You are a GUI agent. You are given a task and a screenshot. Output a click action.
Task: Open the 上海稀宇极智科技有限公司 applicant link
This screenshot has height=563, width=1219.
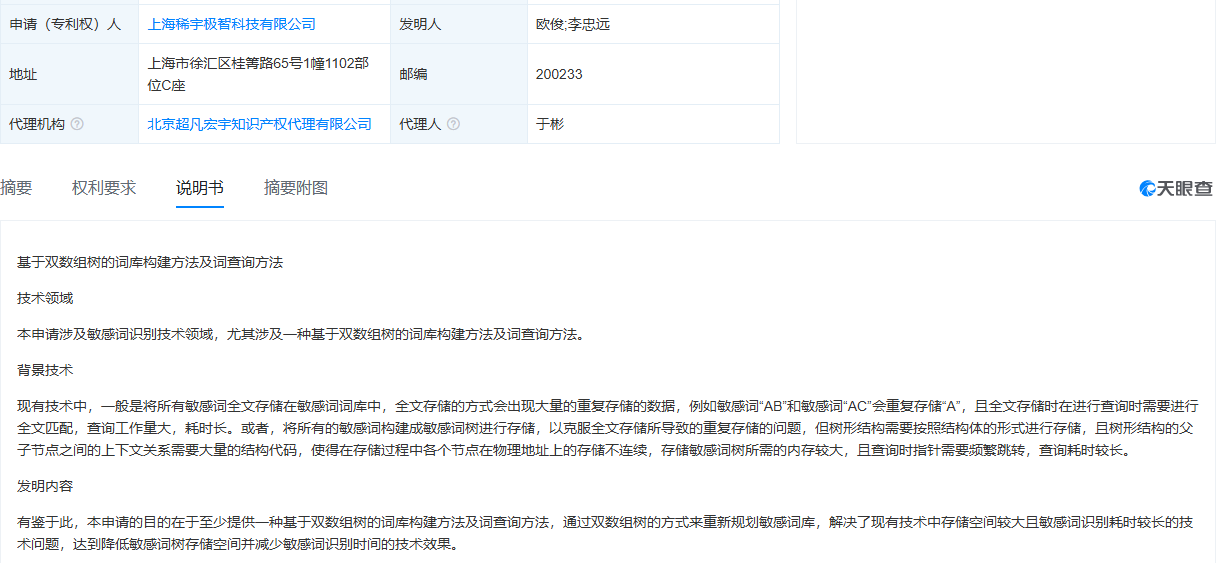point(231,24)
